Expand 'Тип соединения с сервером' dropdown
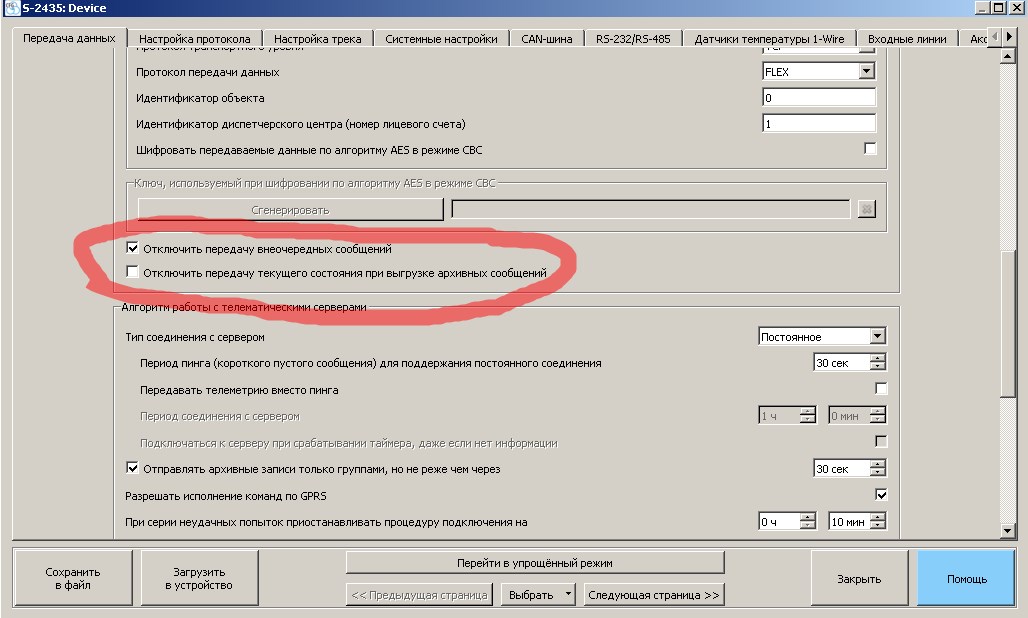 point(877,337)
